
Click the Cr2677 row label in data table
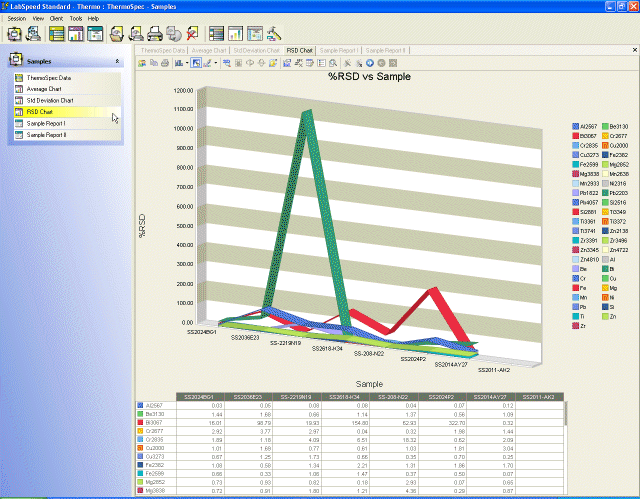pyautogui.click(x=154, y=431)
